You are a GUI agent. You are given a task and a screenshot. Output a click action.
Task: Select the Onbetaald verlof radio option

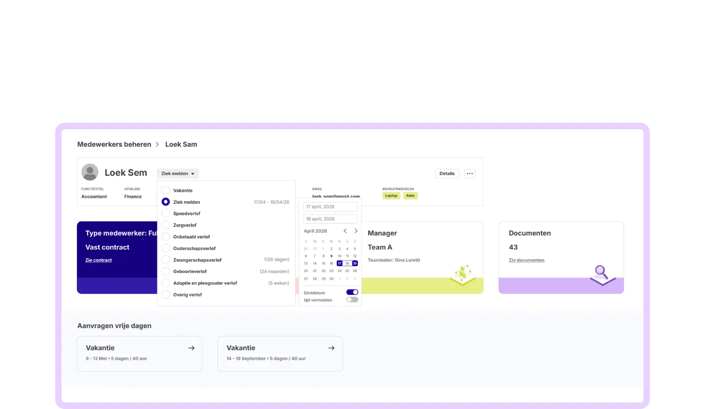click(x=165, y=236)
